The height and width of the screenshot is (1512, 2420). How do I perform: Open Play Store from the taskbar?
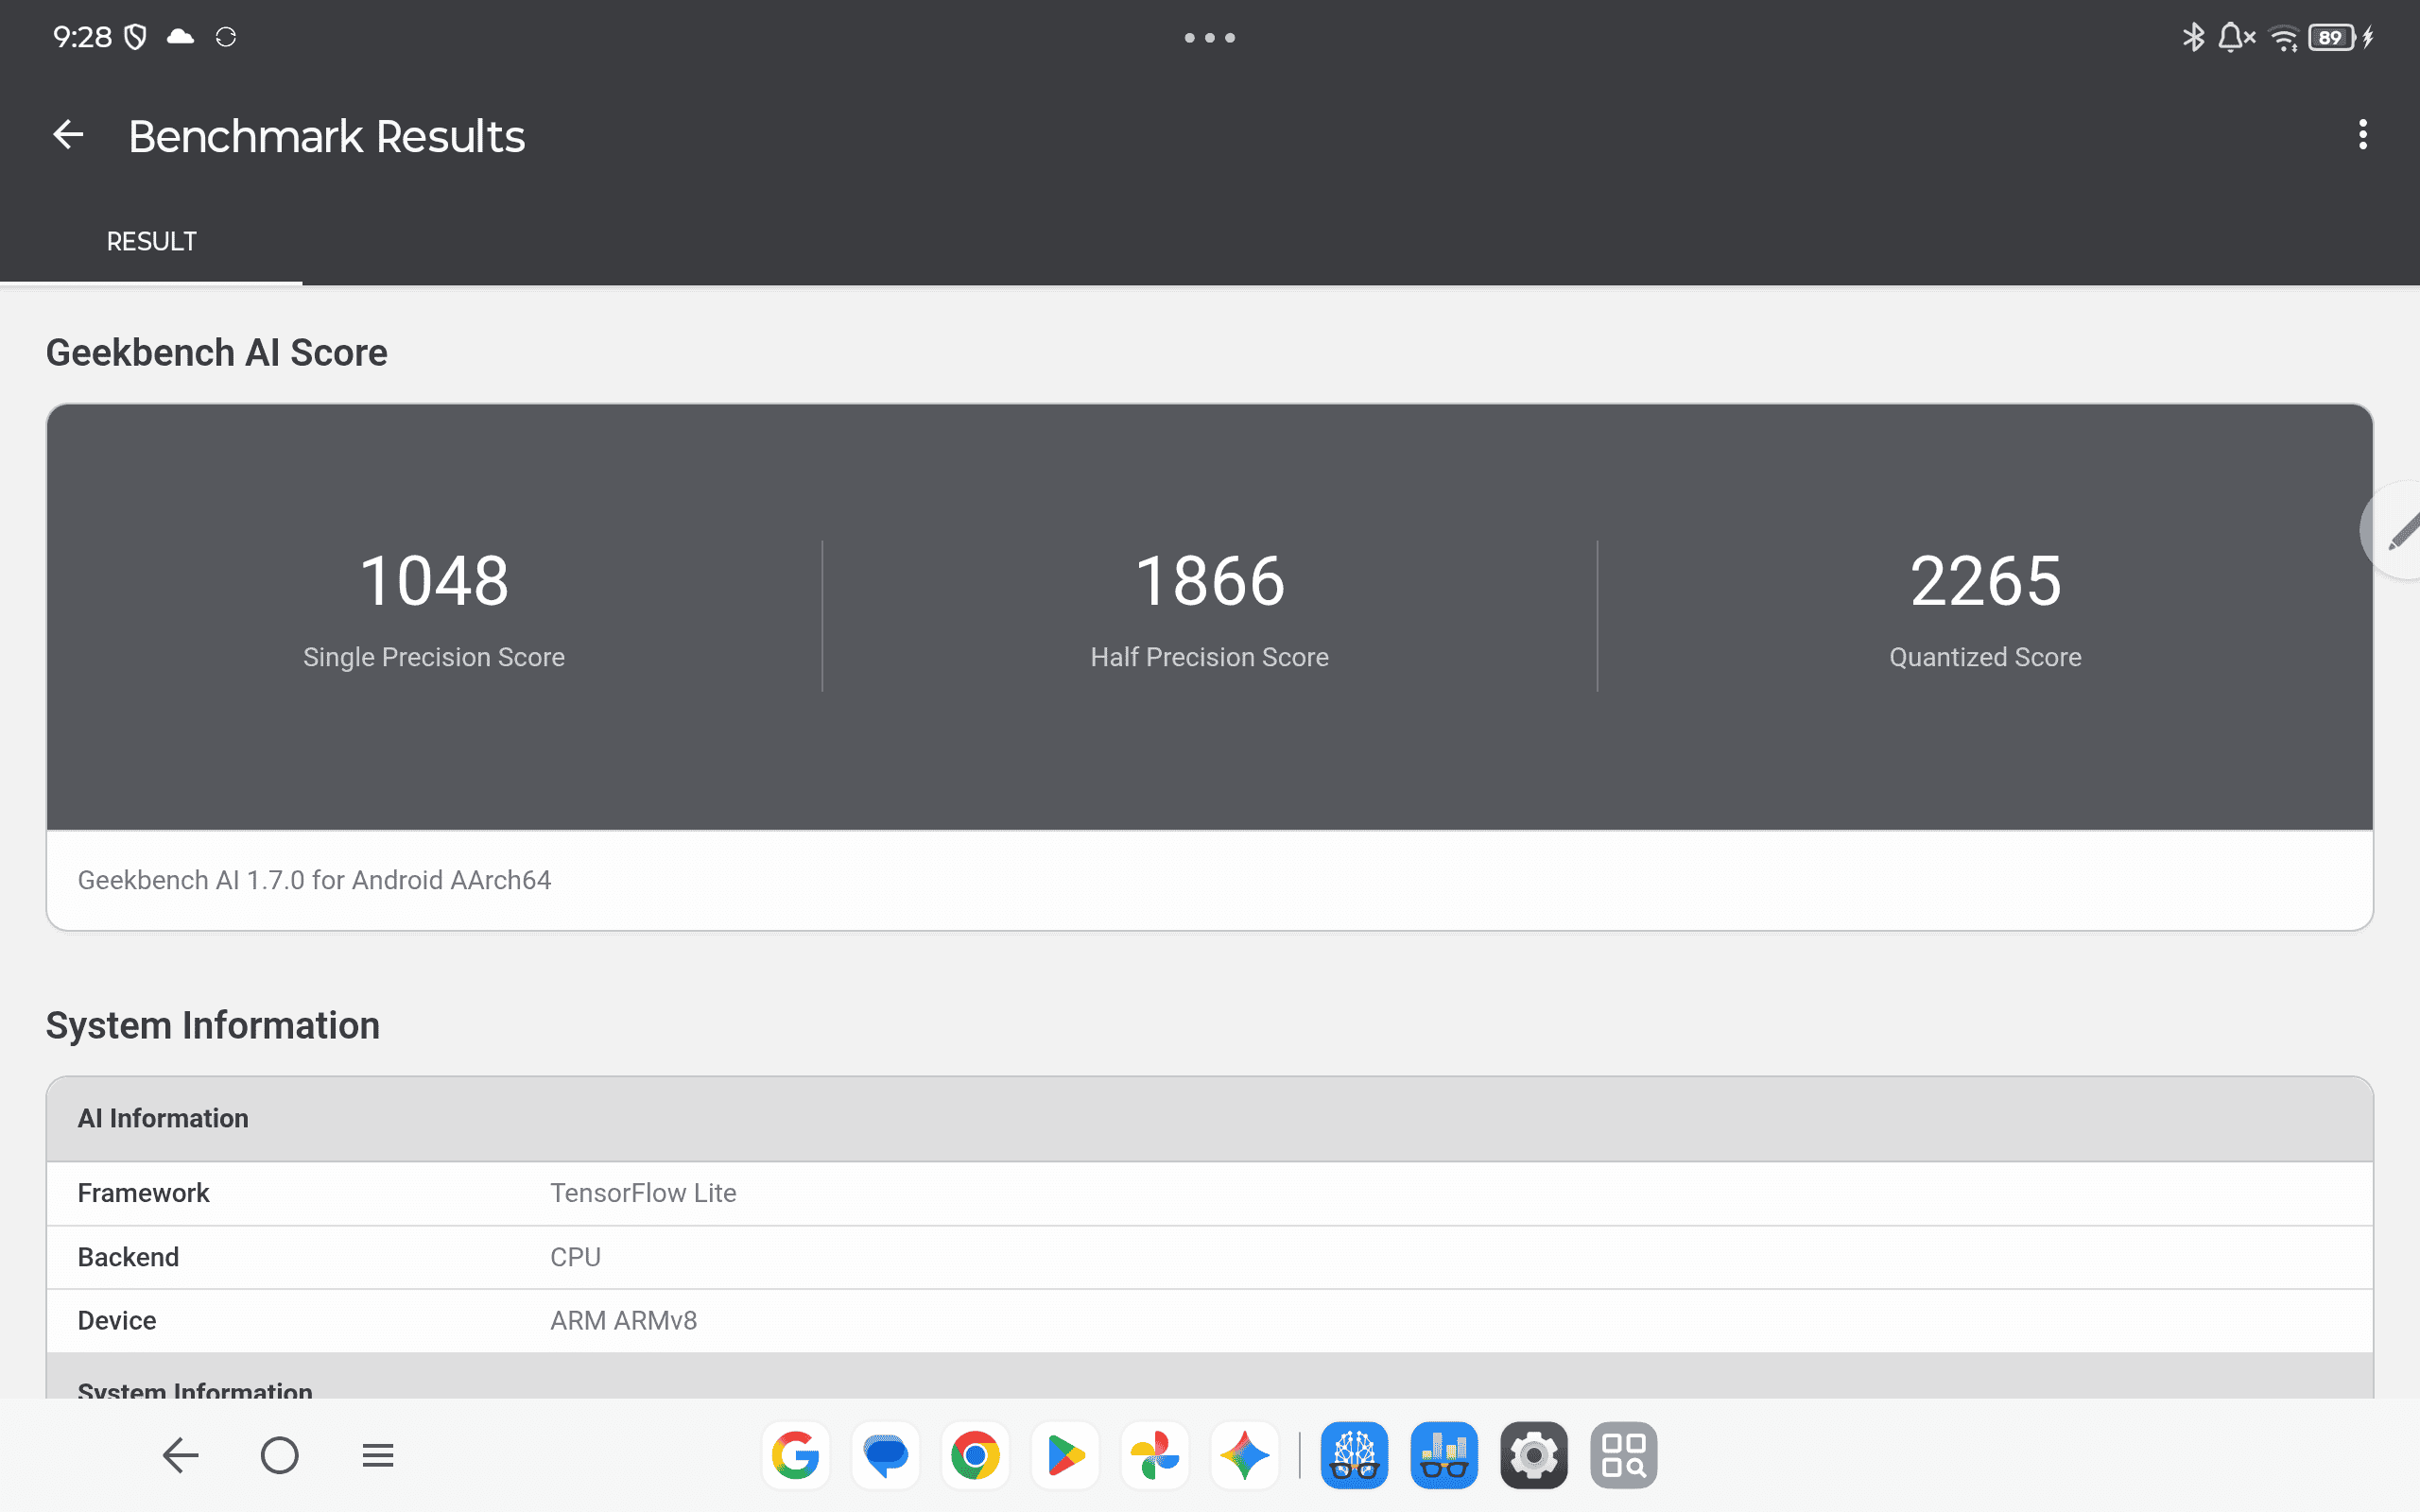tap(1065, 1455)
